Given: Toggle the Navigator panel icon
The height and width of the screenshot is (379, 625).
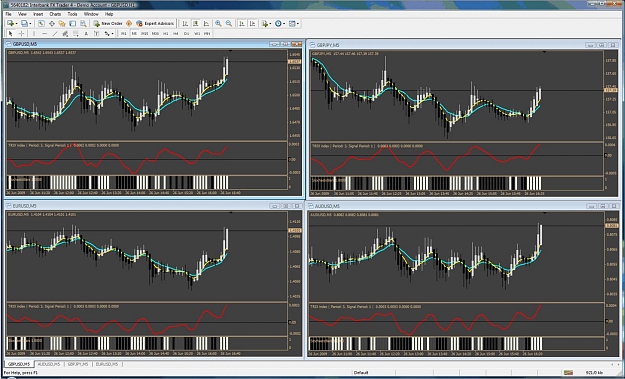Looking at the screenshot, I should 62,24.
